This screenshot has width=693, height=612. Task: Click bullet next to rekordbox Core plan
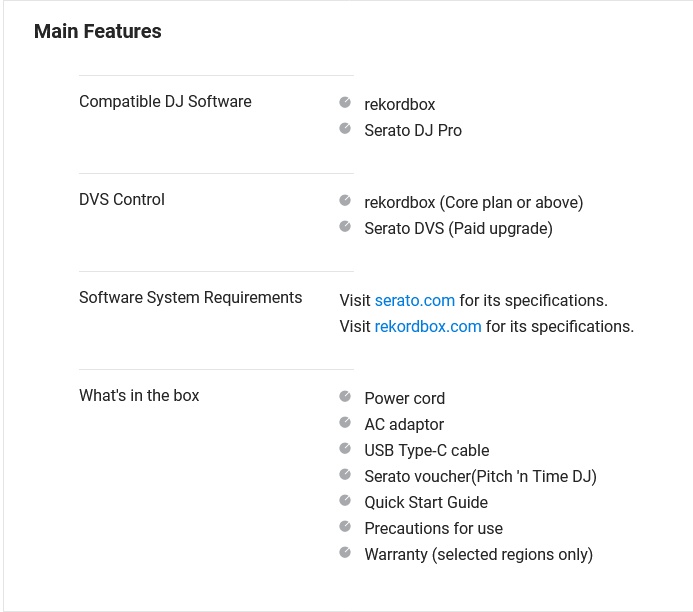coord(345,201)
